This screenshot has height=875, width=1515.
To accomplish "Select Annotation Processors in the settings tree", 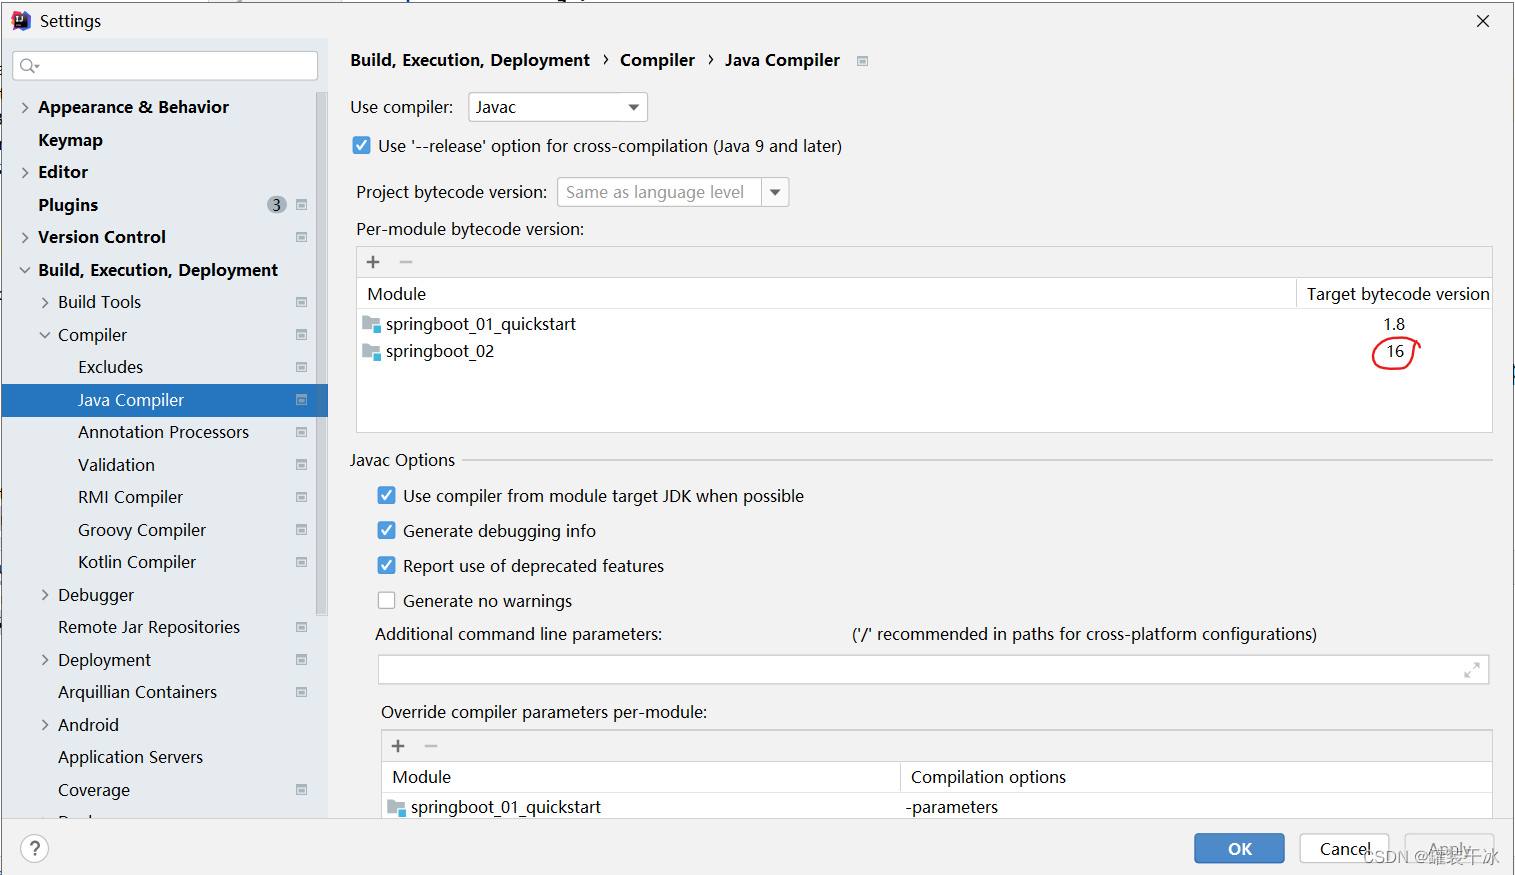I will (x=163, y=432).
